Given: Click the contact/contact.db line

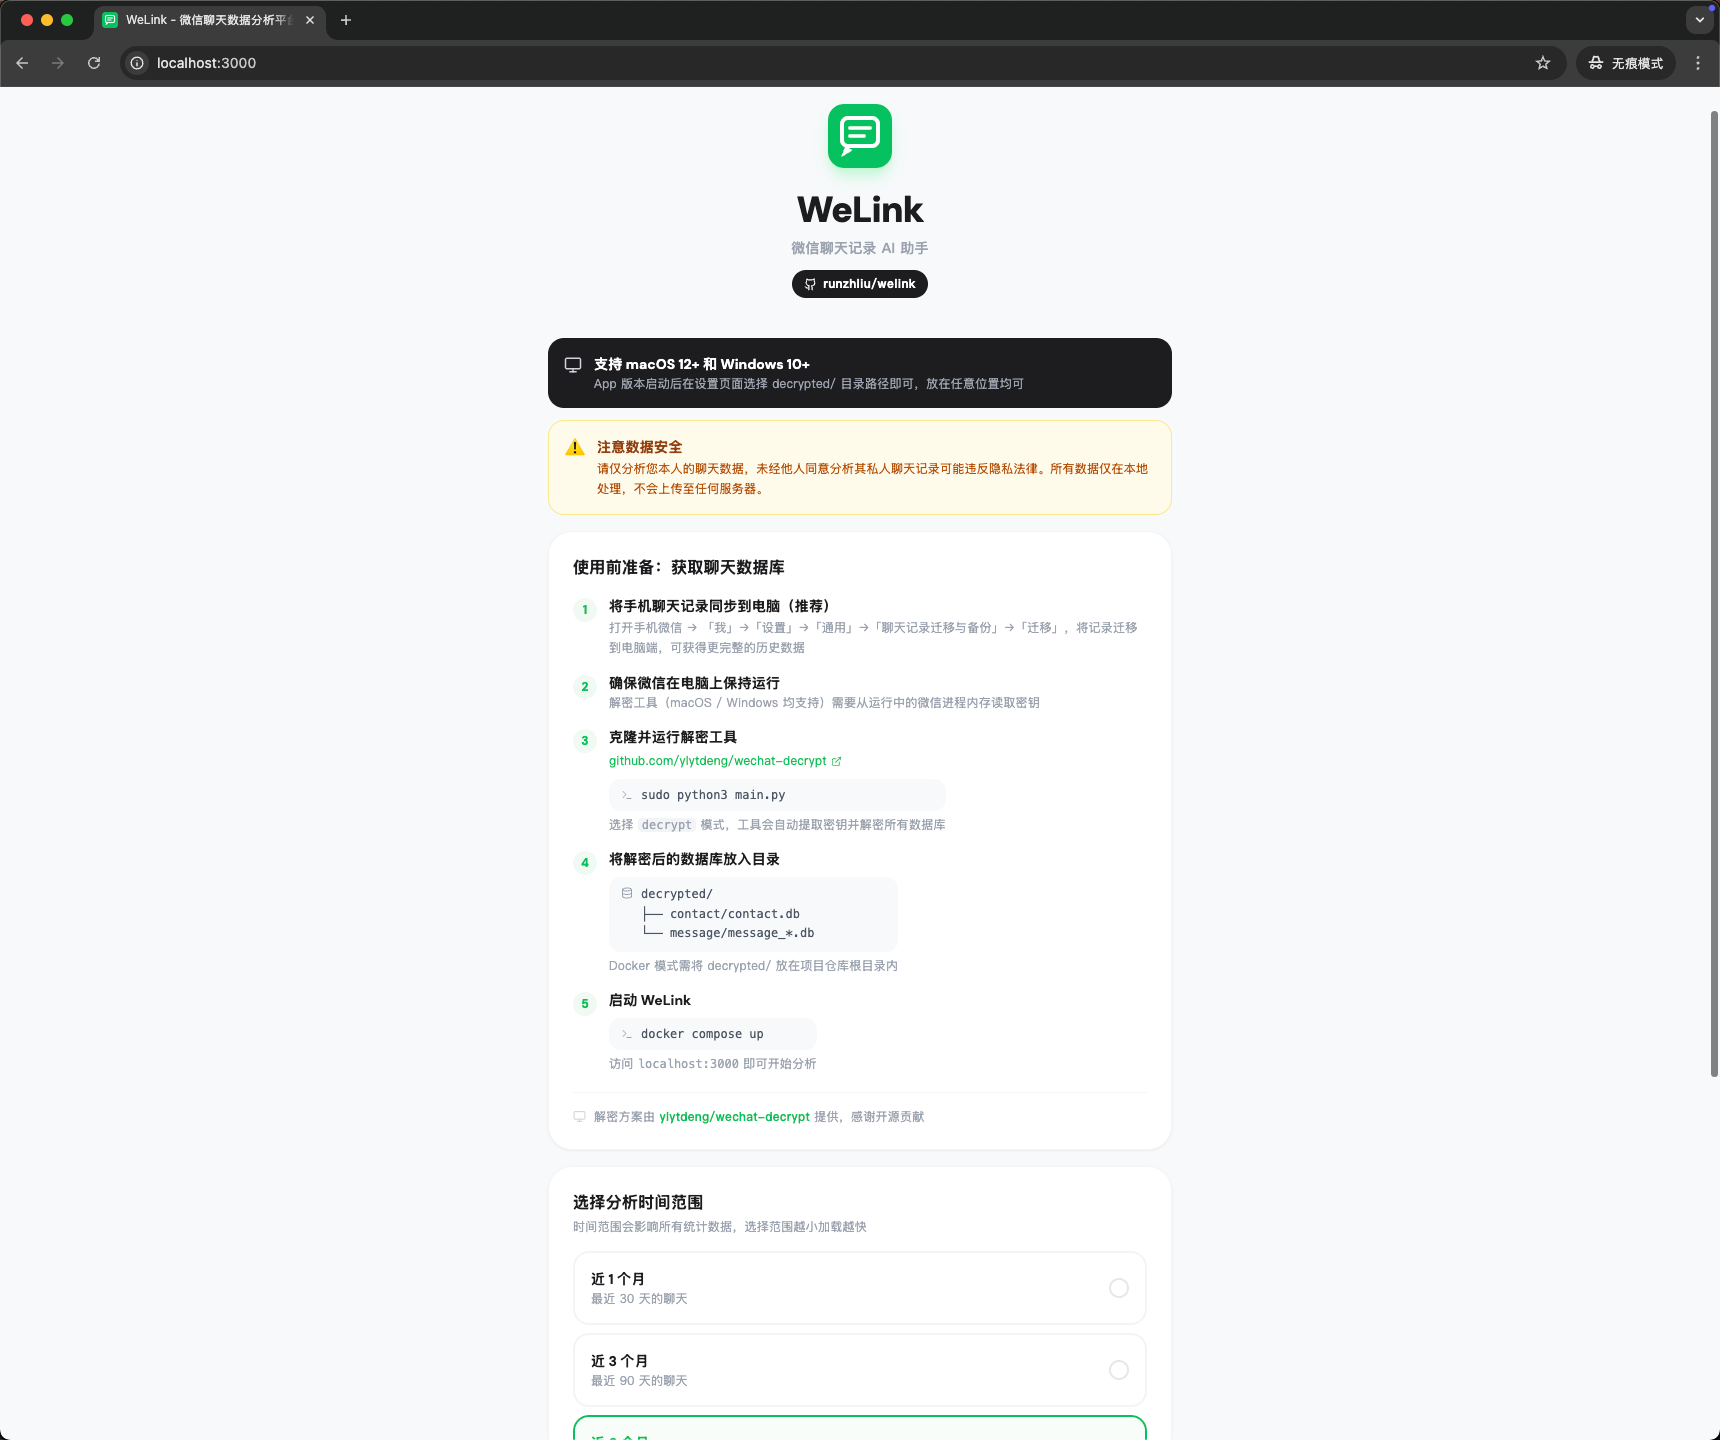Looking at the screenshot, I should click(x=735, y=914).
